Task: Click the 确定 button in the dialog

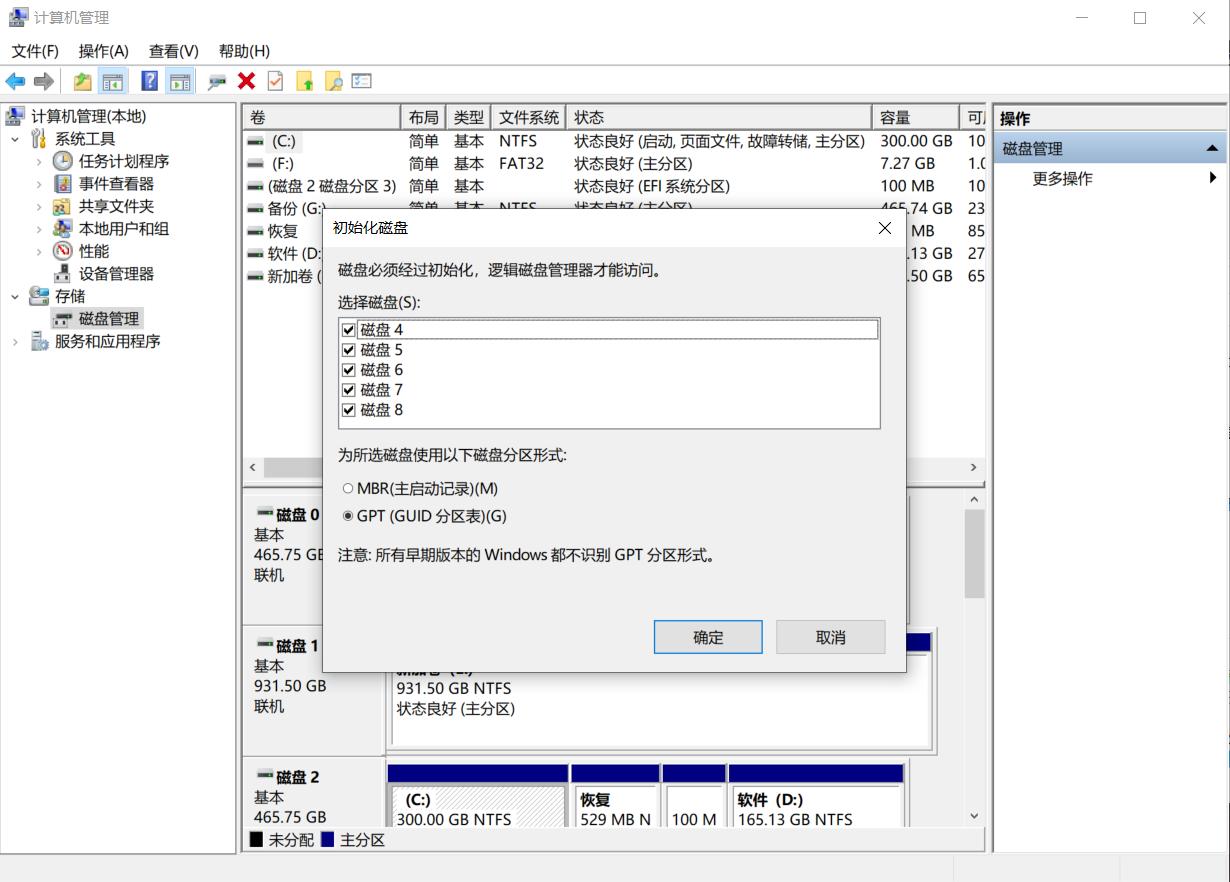Action: (x=707, y=637)
